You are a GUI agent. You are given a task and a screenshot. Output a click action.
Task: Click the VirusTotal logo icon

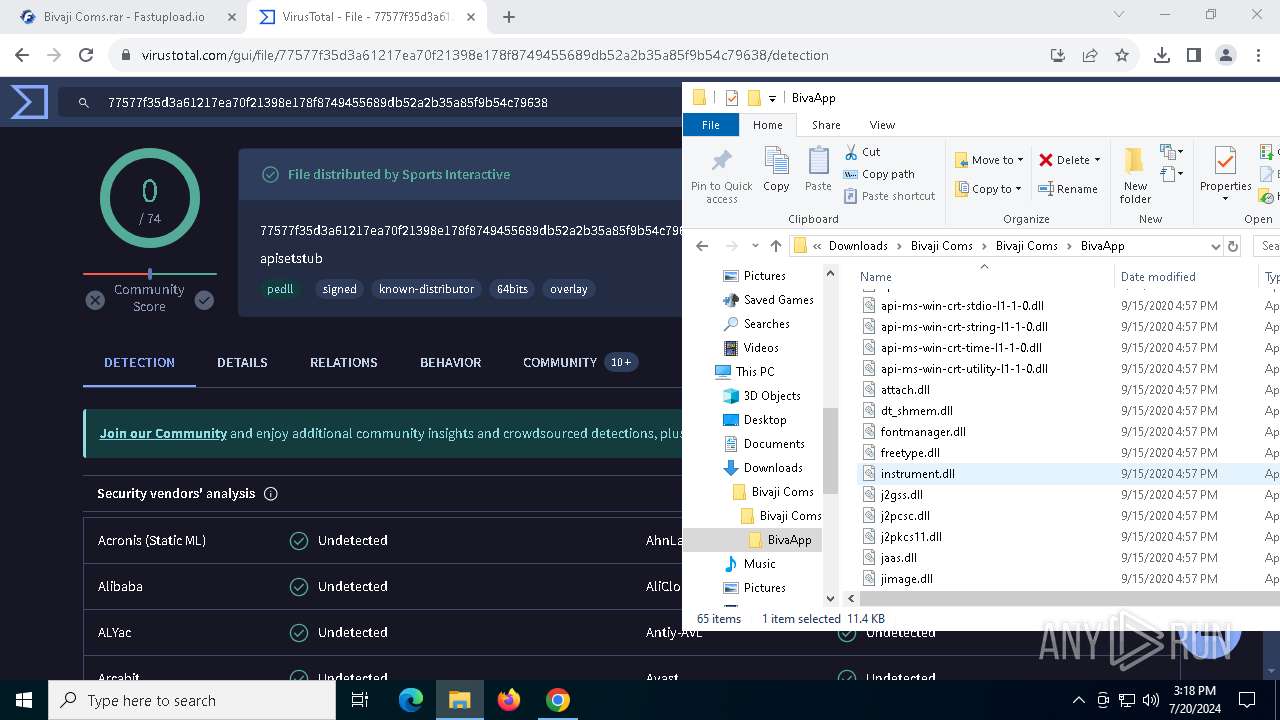(29, 102)
